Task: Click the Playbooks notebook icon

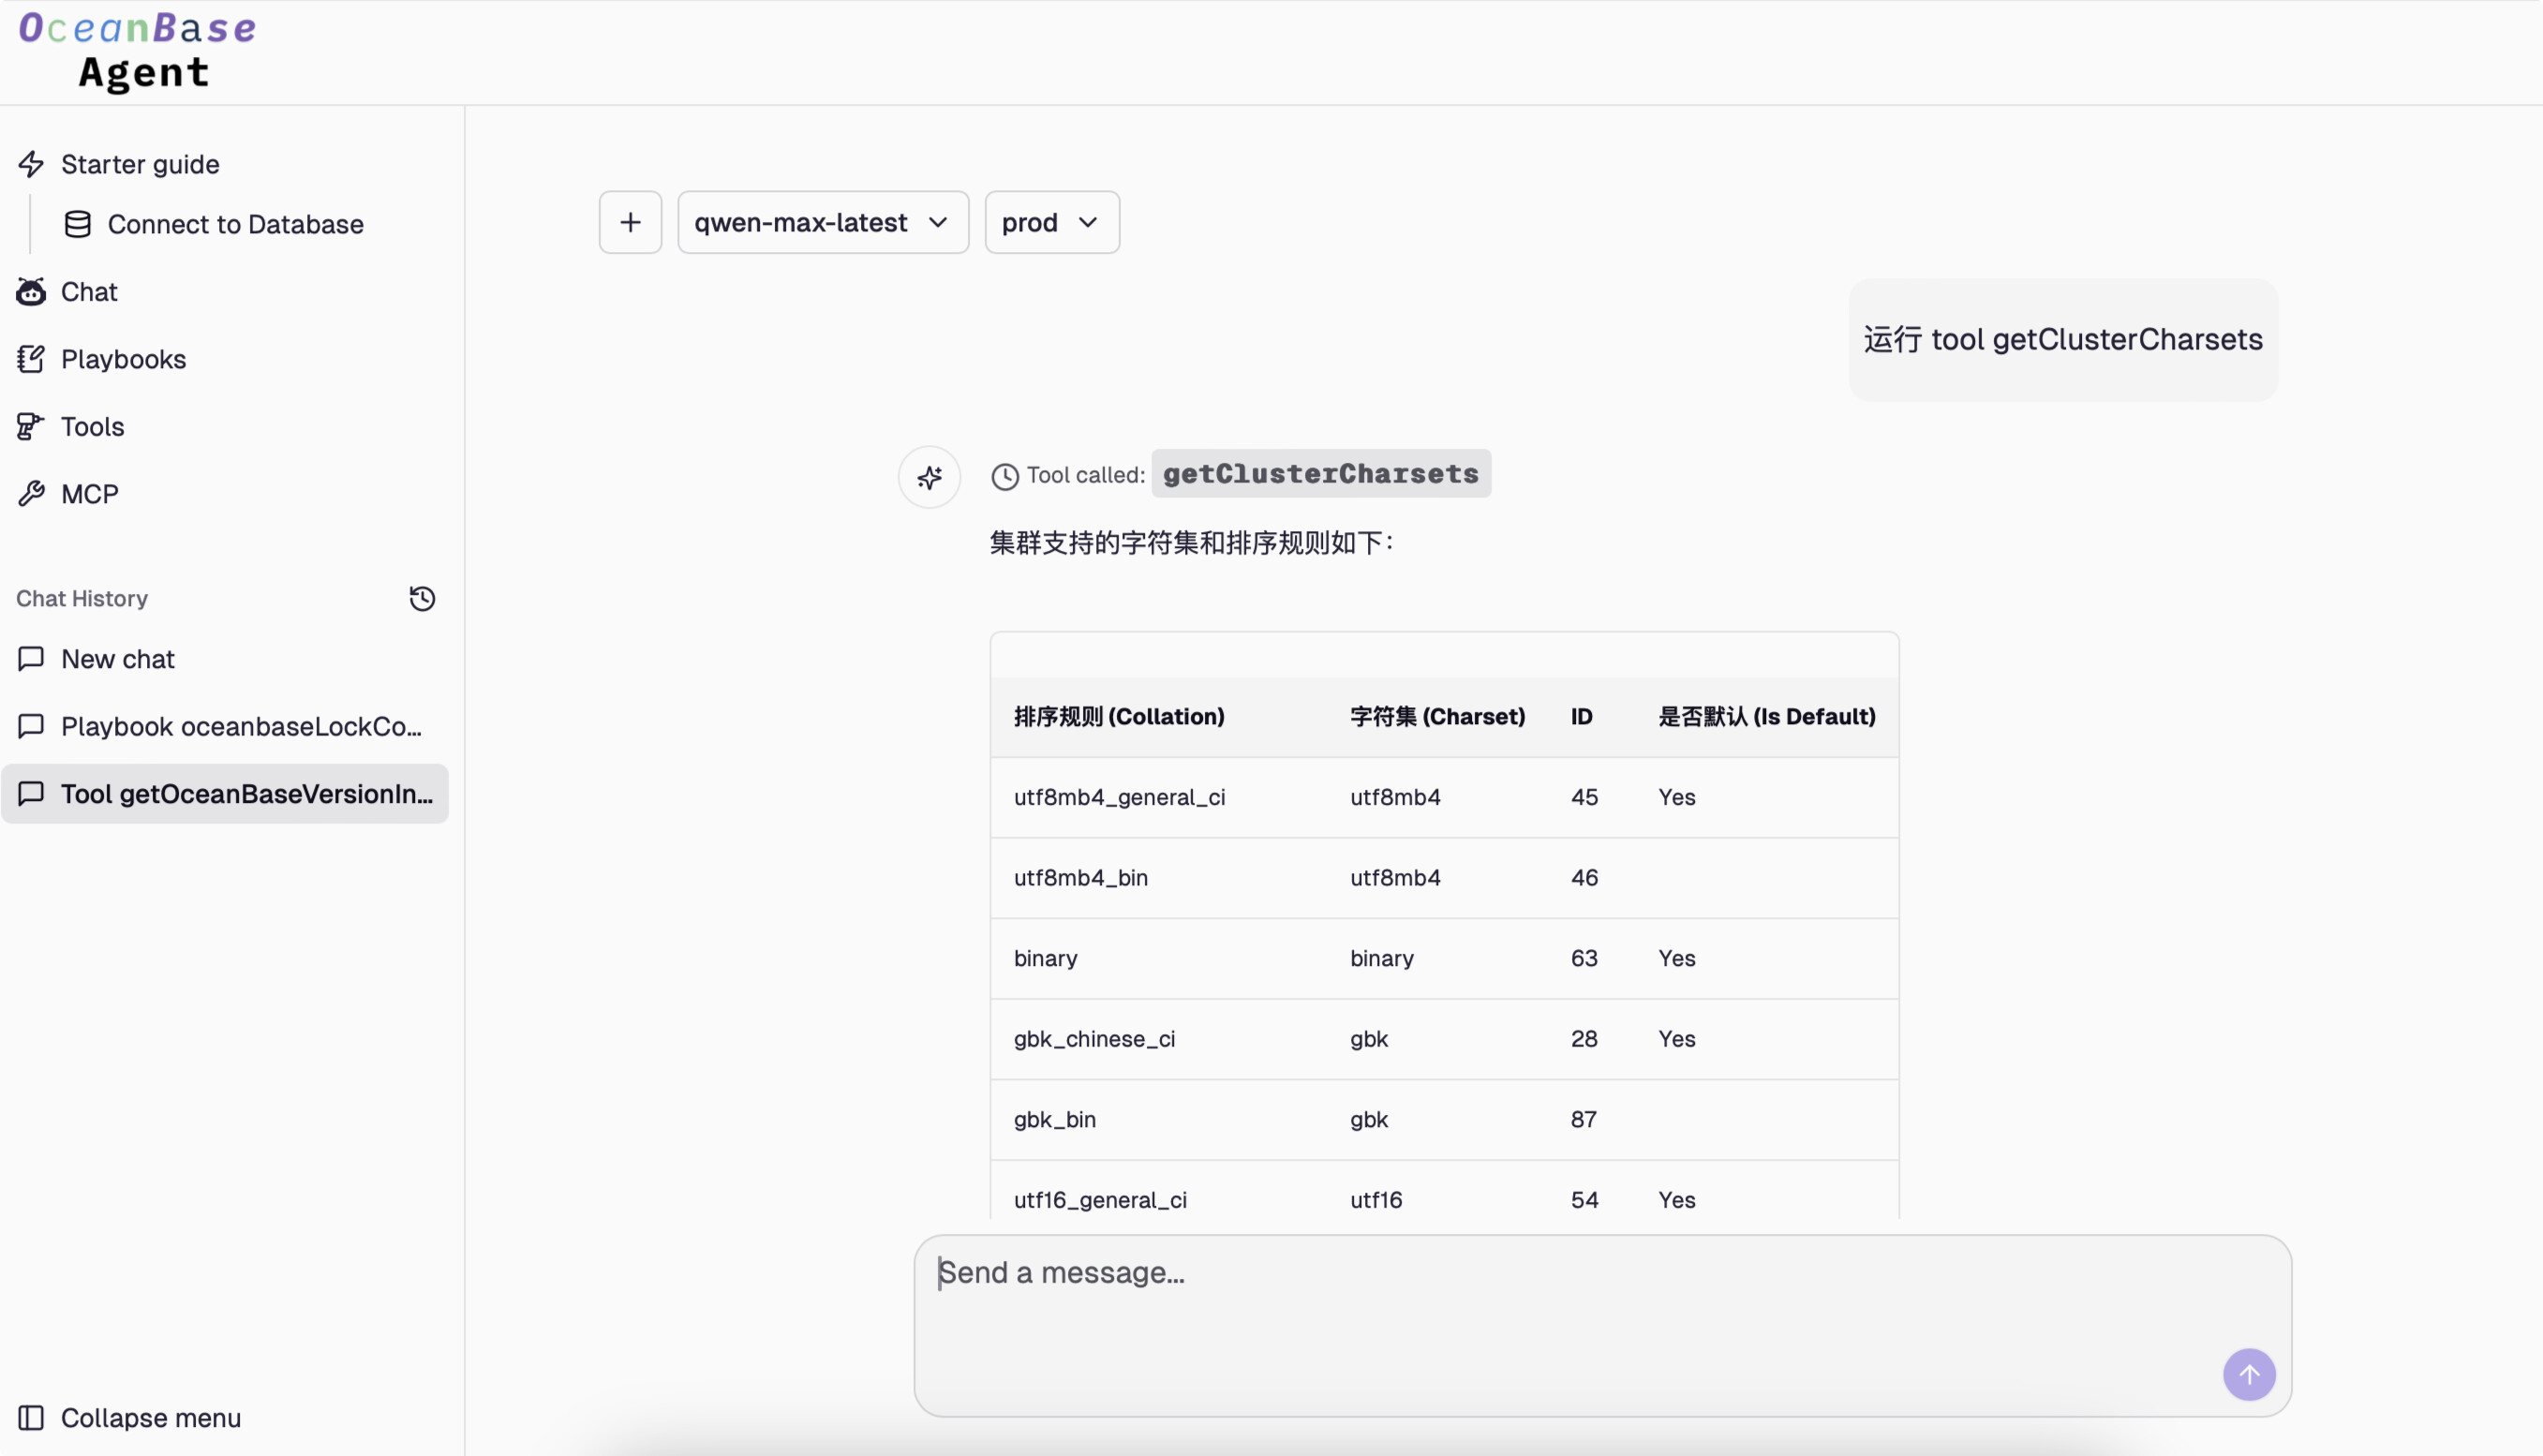Action: pos(31,359)
